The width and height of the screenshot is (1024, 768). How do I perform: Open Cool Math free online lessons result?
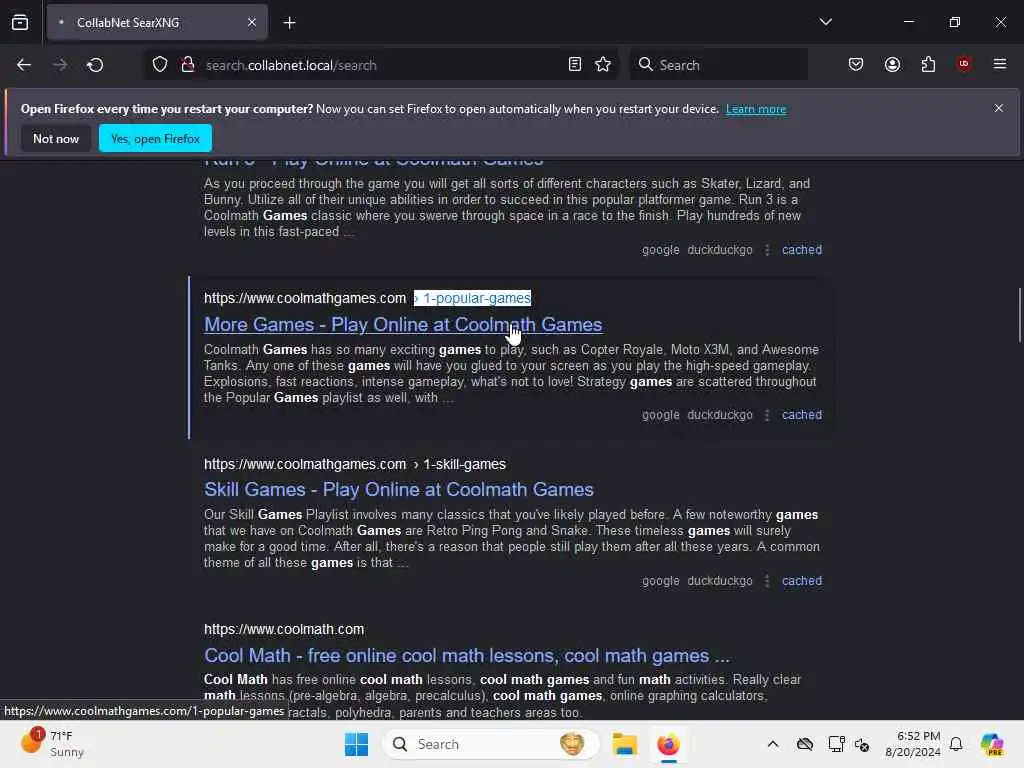tap(466, 655)
